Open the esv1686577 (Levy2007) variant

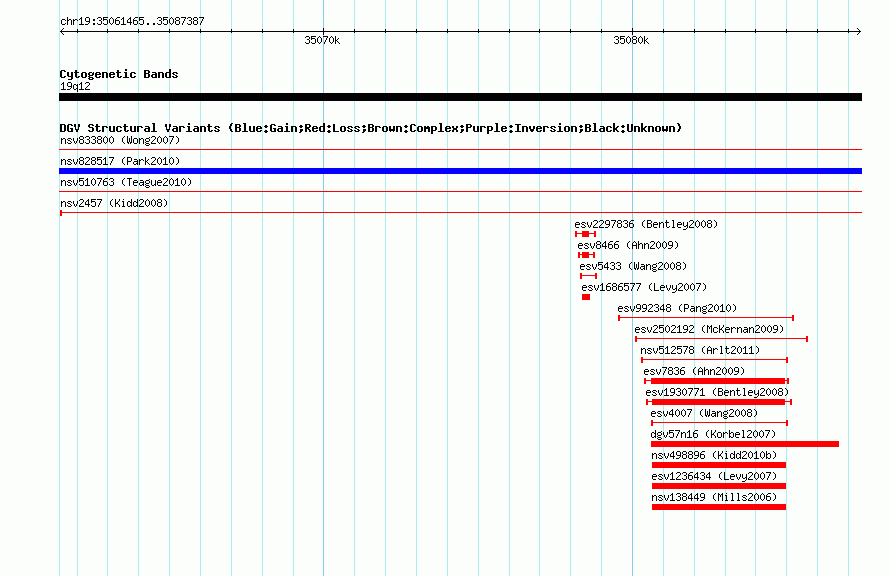(x=644, y=287)
